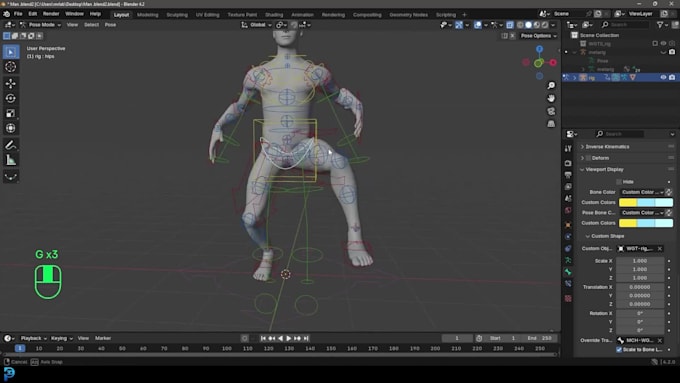Select the Cursor tool
The width and height of the screenshot is (680, 383).
pyautogui.click(x=11, y=67)
